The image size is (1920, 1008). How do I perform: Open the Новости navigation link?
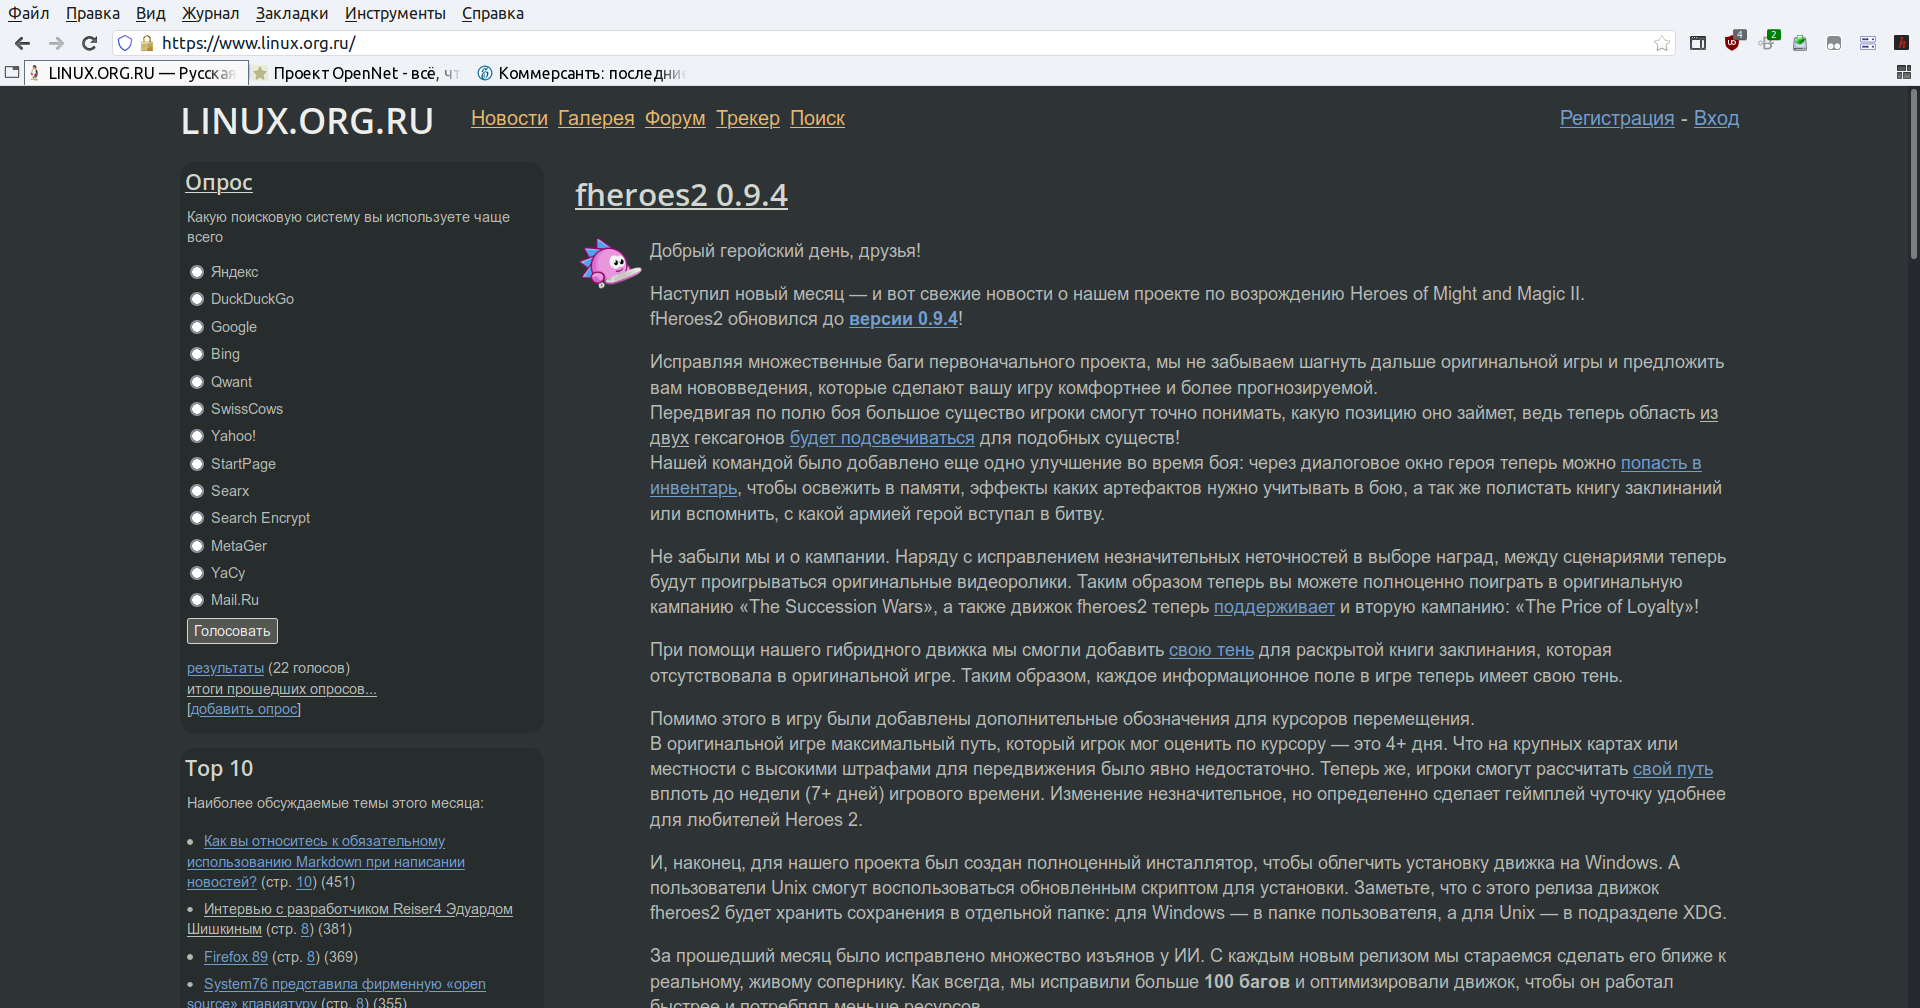pyautogui.click(x=509, y=118)
